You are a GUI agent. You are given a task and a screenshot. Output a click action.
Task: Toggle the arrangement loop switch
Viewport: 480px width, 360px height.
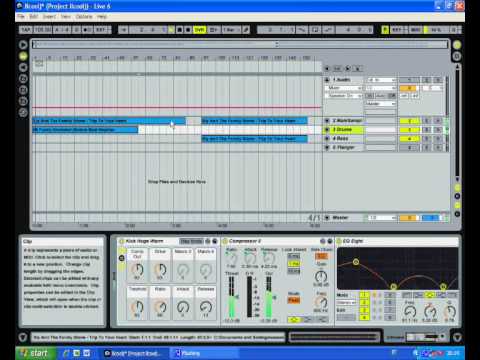[x=315, y=30]
